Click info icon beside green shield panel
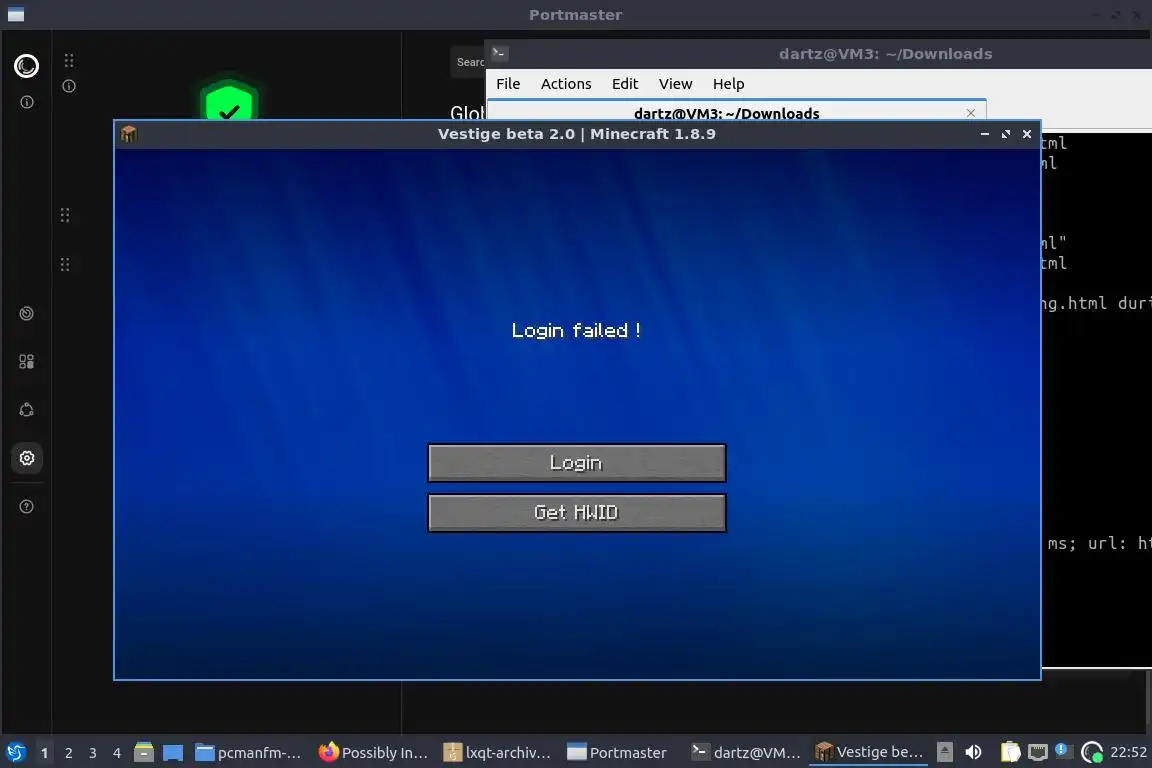Viewport: 1152px width, 768px height. tap(69, 86)
